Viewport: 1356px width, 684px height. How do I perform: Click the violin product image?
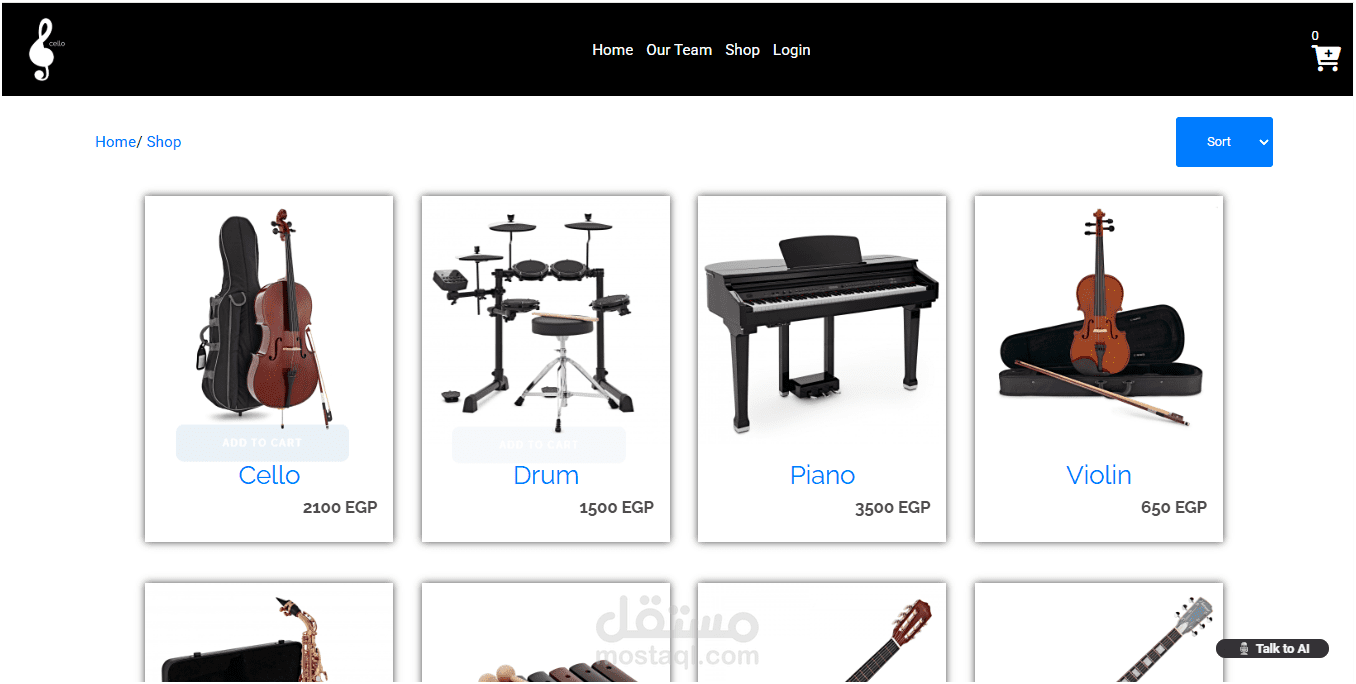[1099, 318]
